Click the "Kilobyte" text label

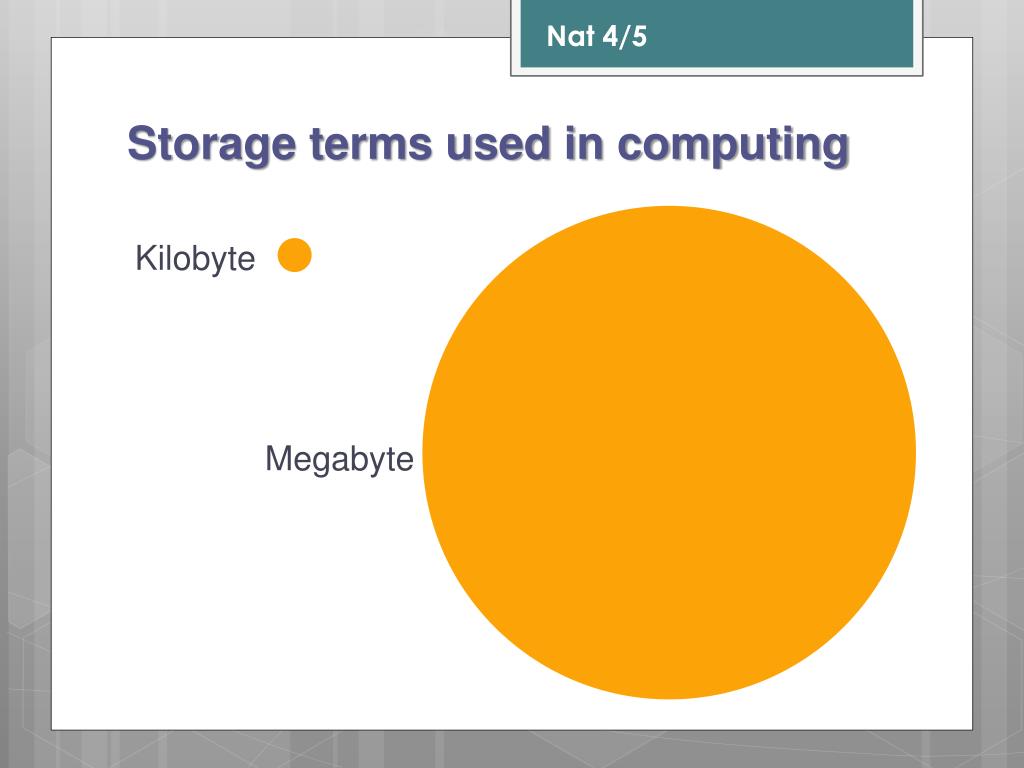[195, 259]
